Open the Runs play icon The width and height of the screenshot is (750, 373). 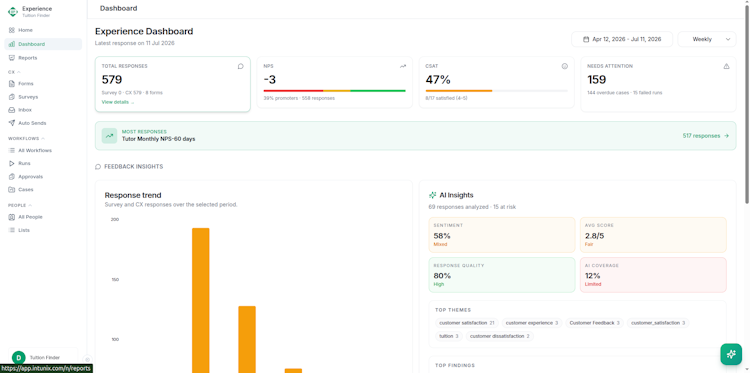[12, 164]
